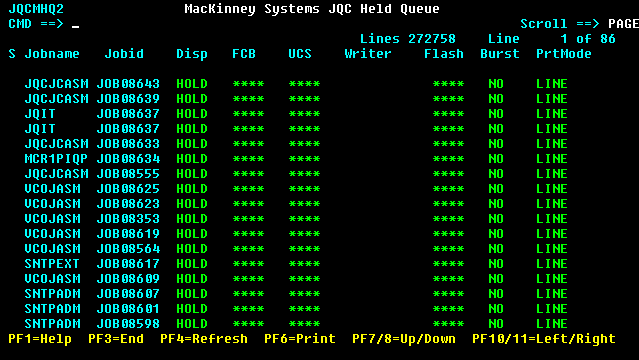Click Burst value NO in the JOB08601 row
This screenshot has width=639, height=360.
click(x=496, y=309)
